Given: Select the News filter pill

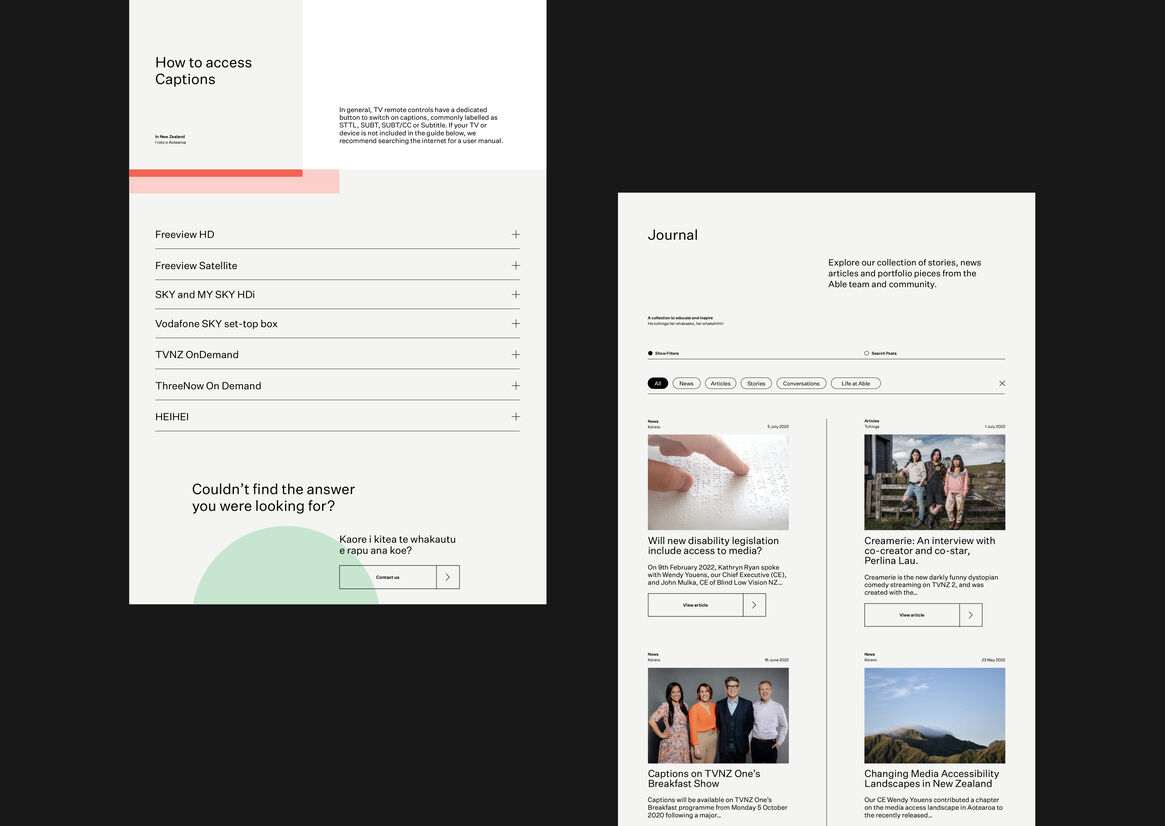Looking at the screenshot, I should coord(687,383).
